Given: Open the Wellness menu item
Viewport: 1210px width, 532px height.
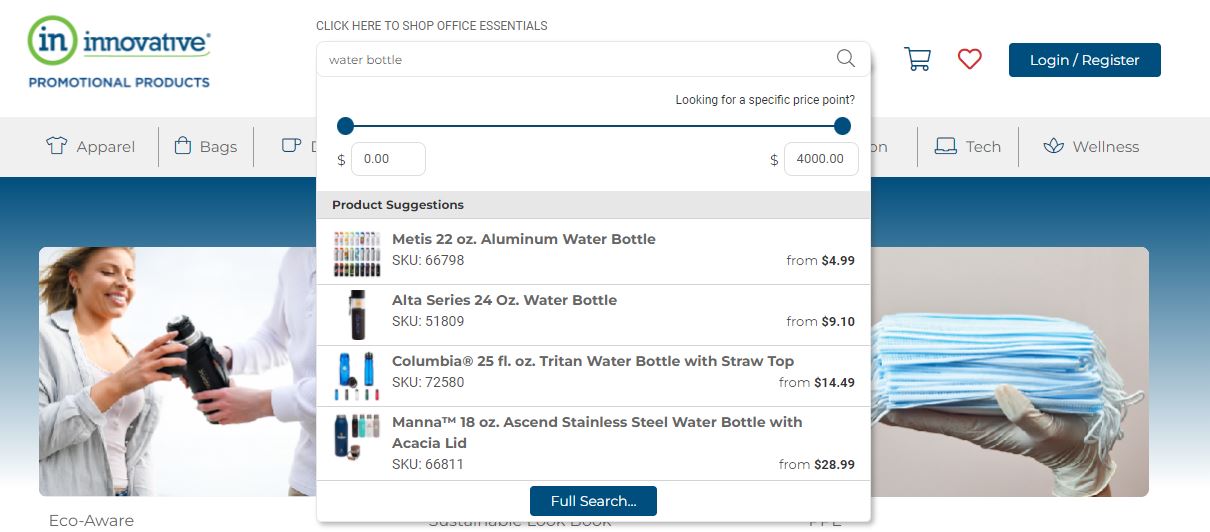Looking at the screenshot, I should 1105,147.
